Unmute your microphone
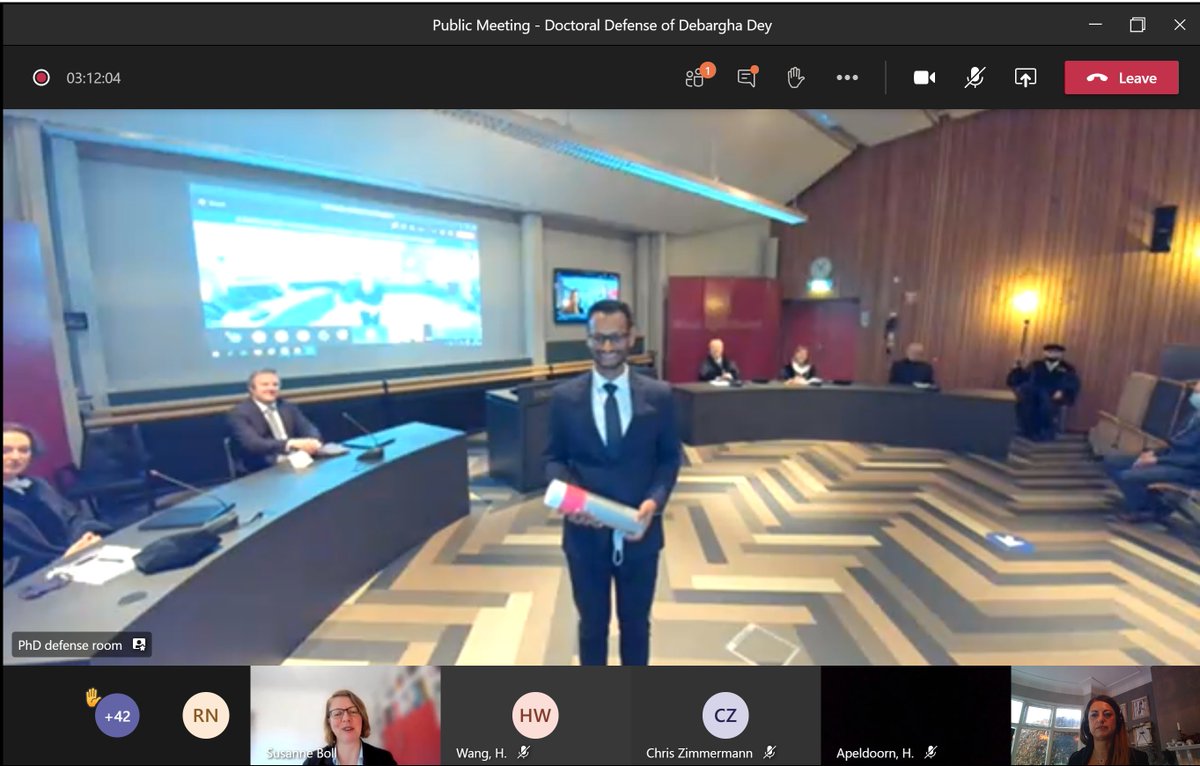 (974, 77)
